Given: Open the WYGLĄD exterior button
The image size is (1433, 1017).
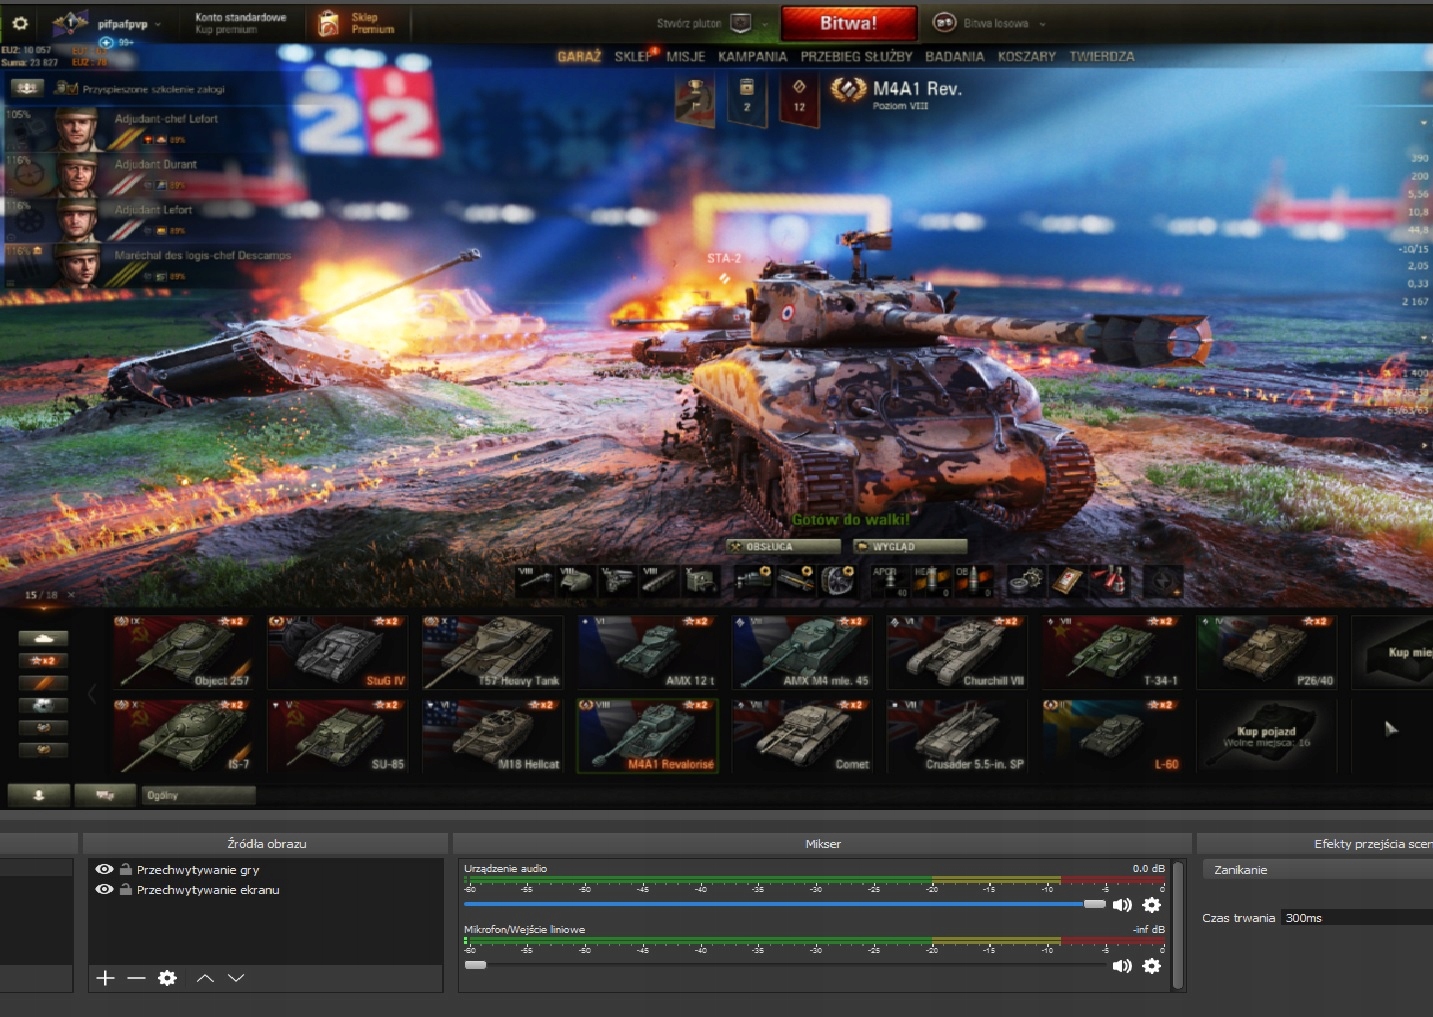Looking at the screenshot, I should point(910,546).
